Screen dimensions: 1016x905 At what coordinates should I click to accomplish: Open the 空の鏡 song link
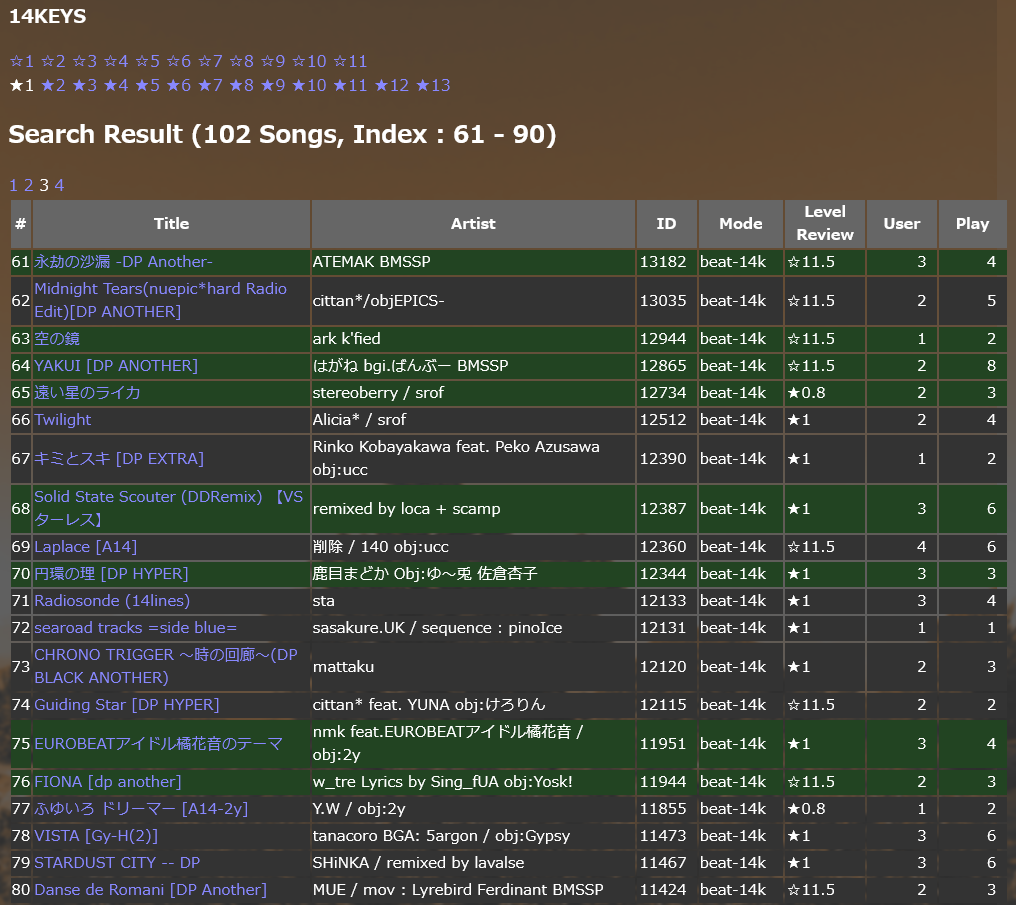tap(57, 338)
